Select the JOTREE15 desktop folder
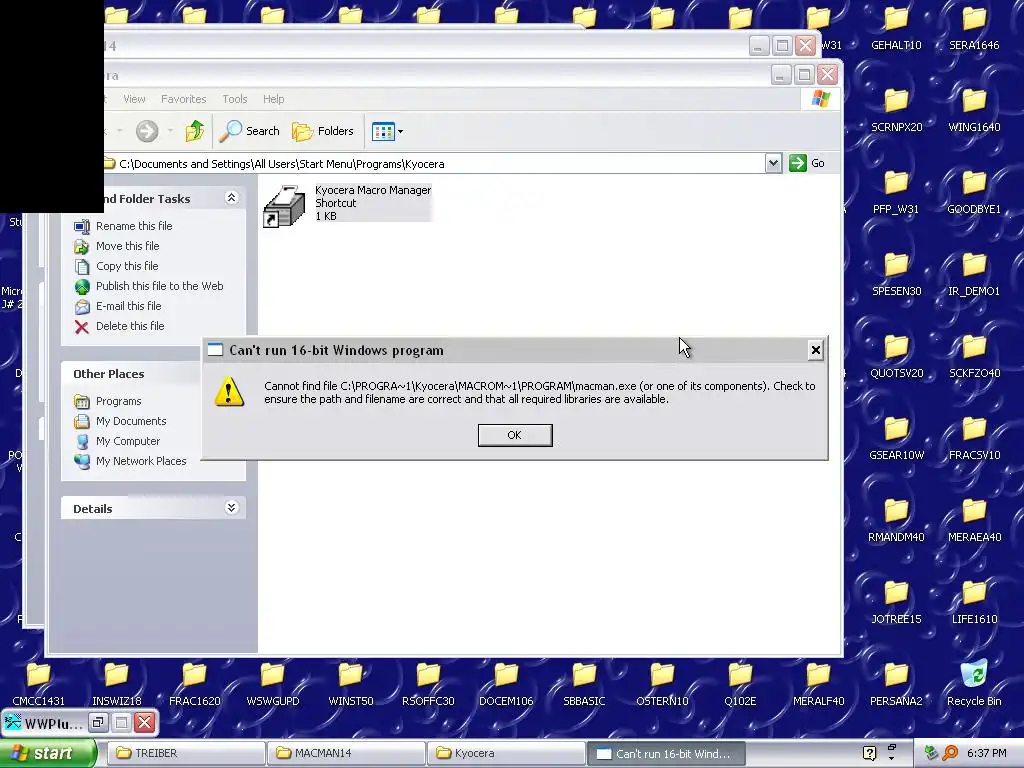Viewport: 1024px width, 768px height. 896,601
